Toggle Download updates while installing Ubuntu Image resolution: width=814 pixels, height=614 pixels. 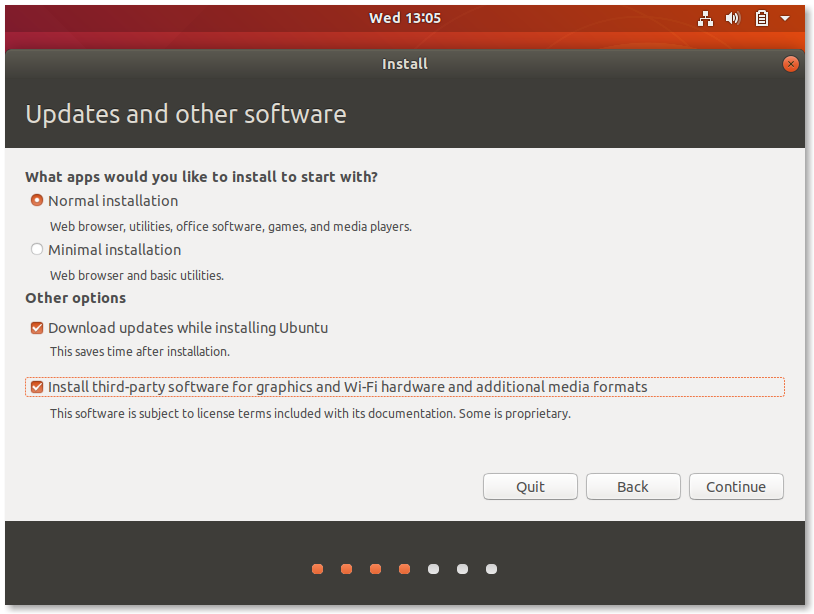pos(37,328)
